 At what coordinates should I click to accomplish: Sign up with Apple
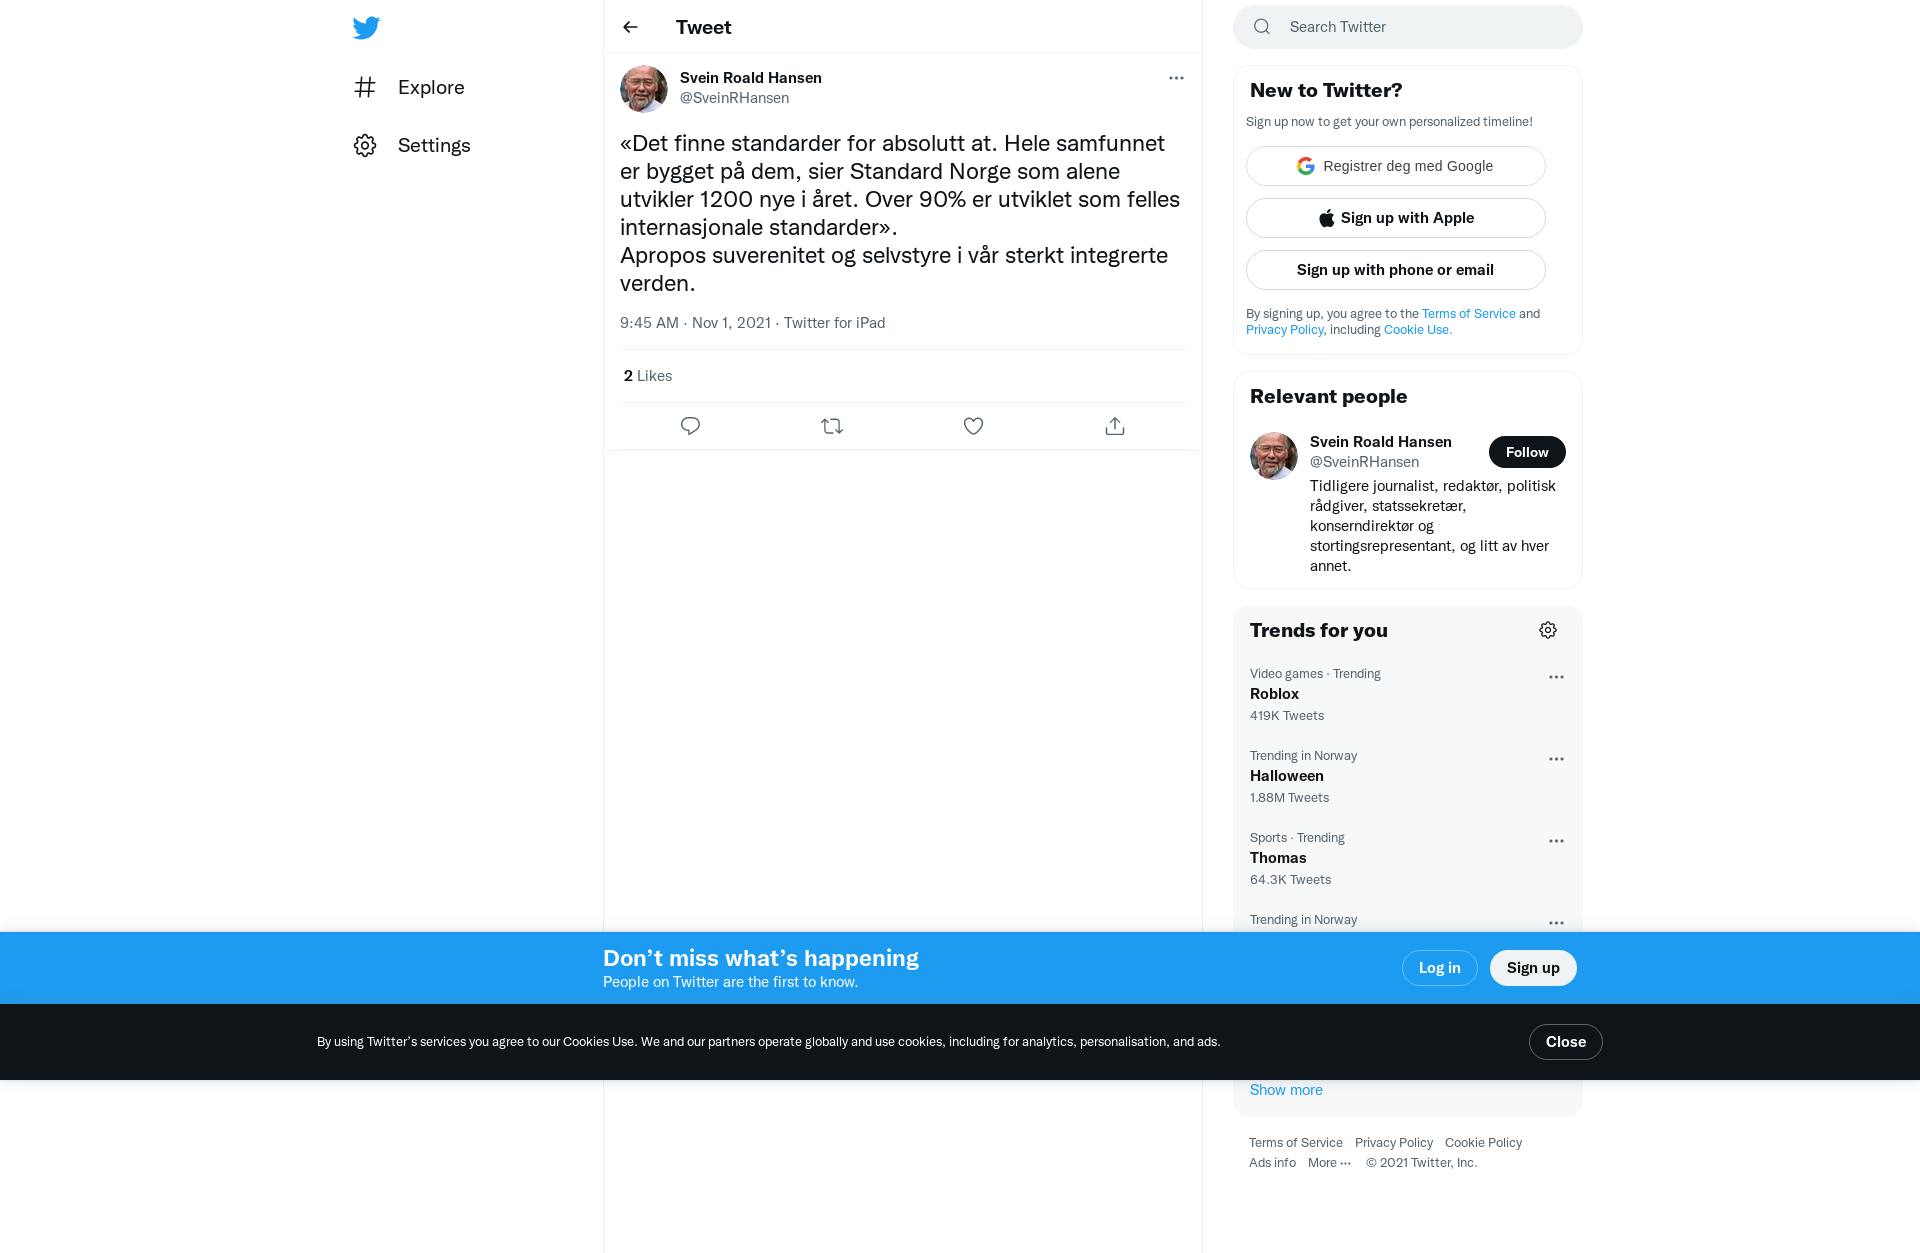pos(1396,218)
